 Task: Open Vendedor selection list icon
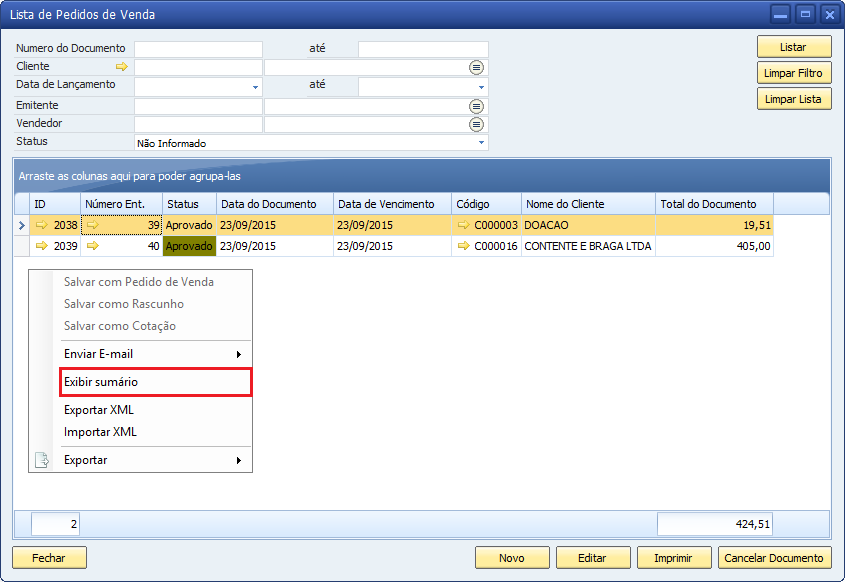[476, 124]
